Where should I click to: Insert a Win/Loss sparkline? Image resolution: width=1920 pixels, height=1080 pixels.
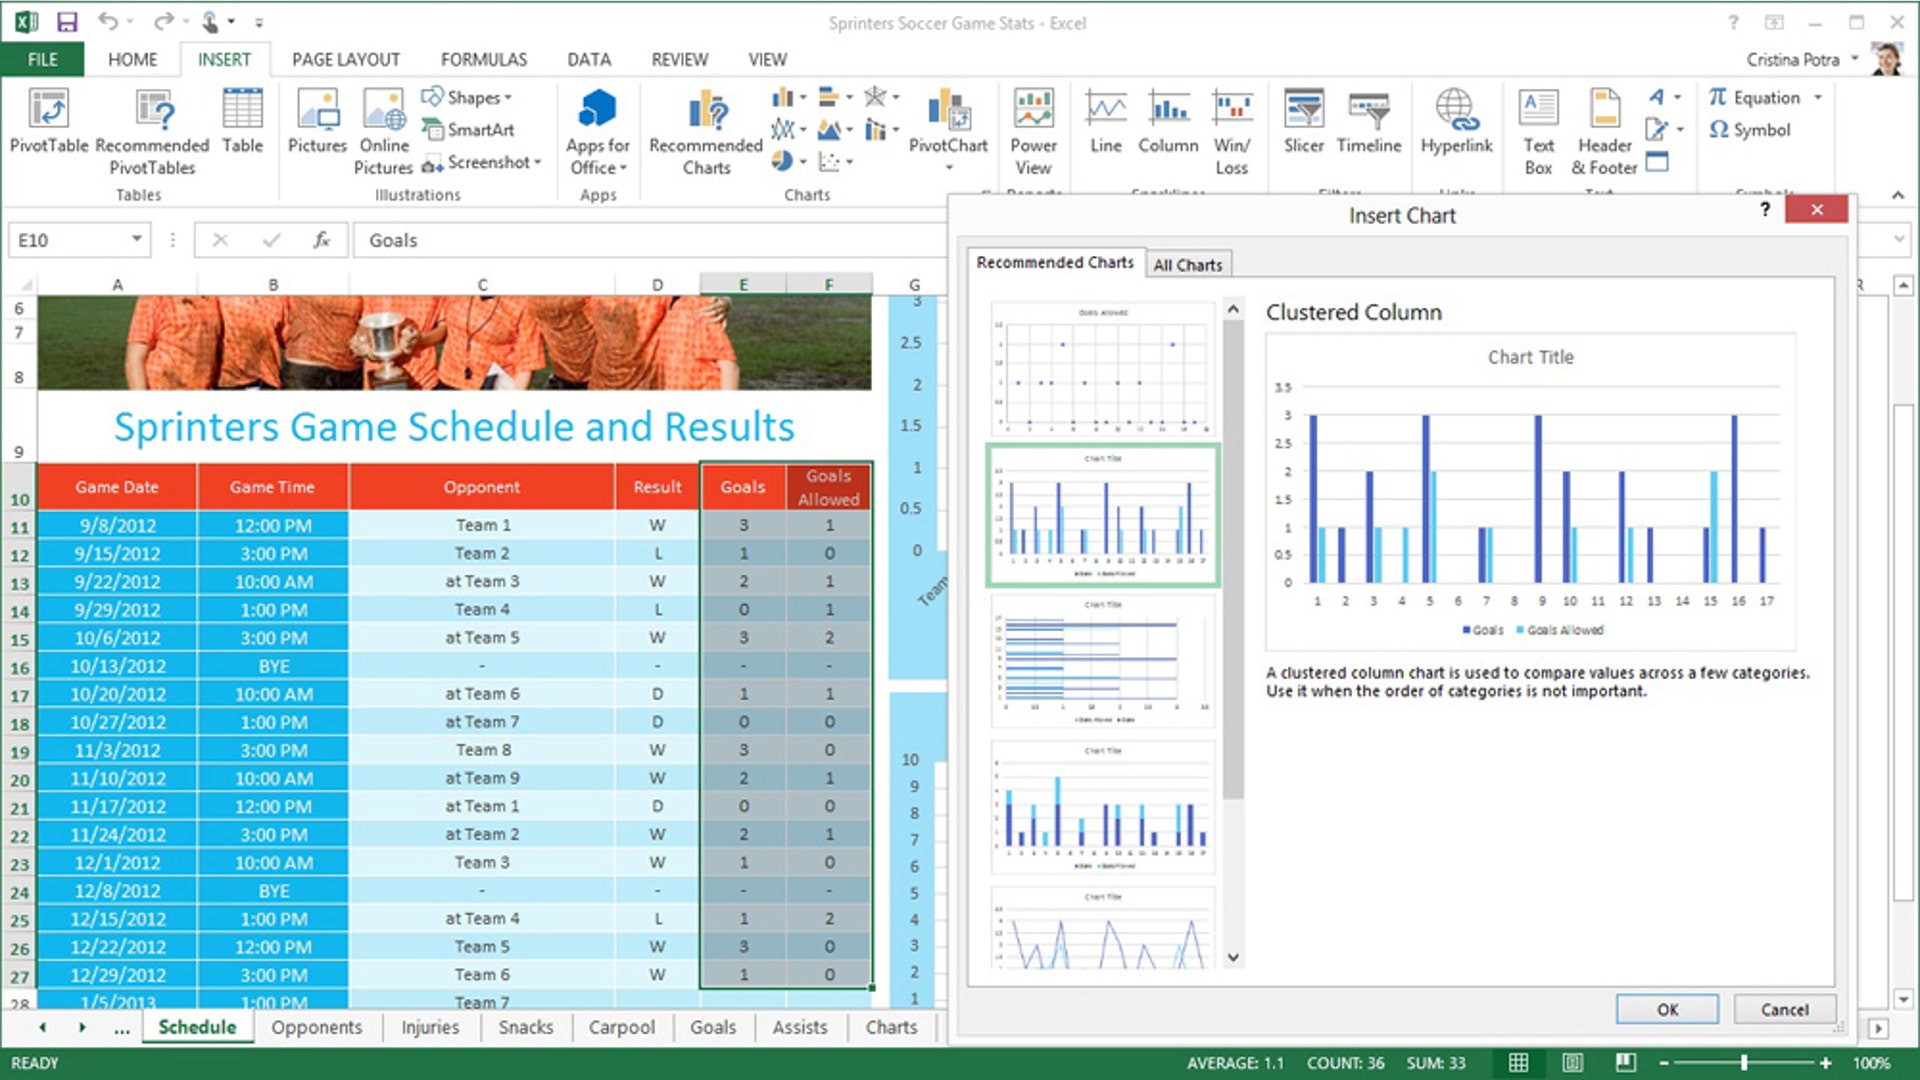point(1232,130)
